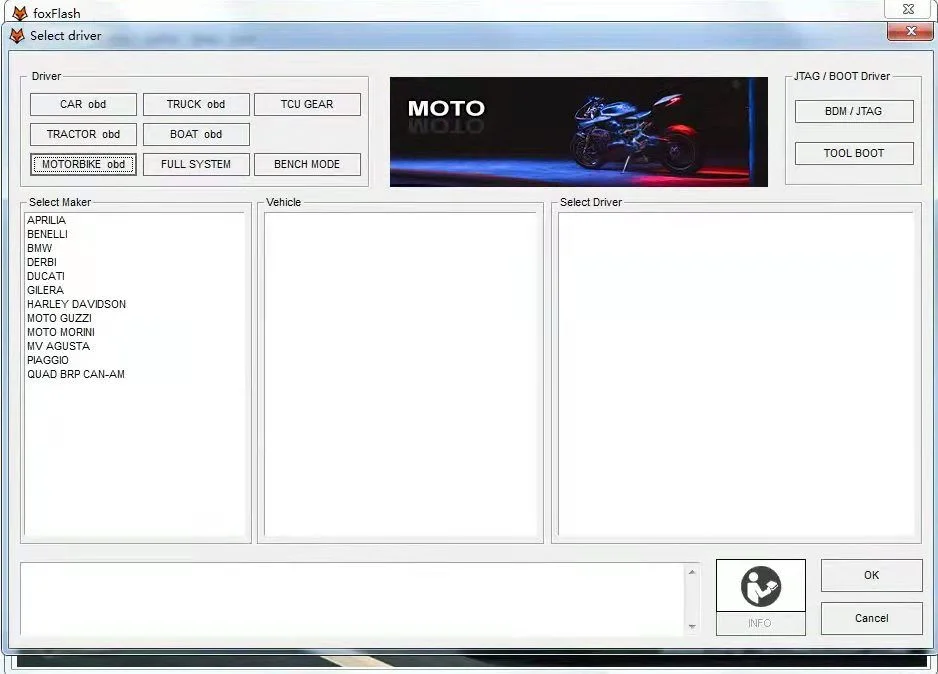This screenshot has width=938, height=674.
Task: Select PIAGGIO in the maker list
Action: tap(48, 360)
